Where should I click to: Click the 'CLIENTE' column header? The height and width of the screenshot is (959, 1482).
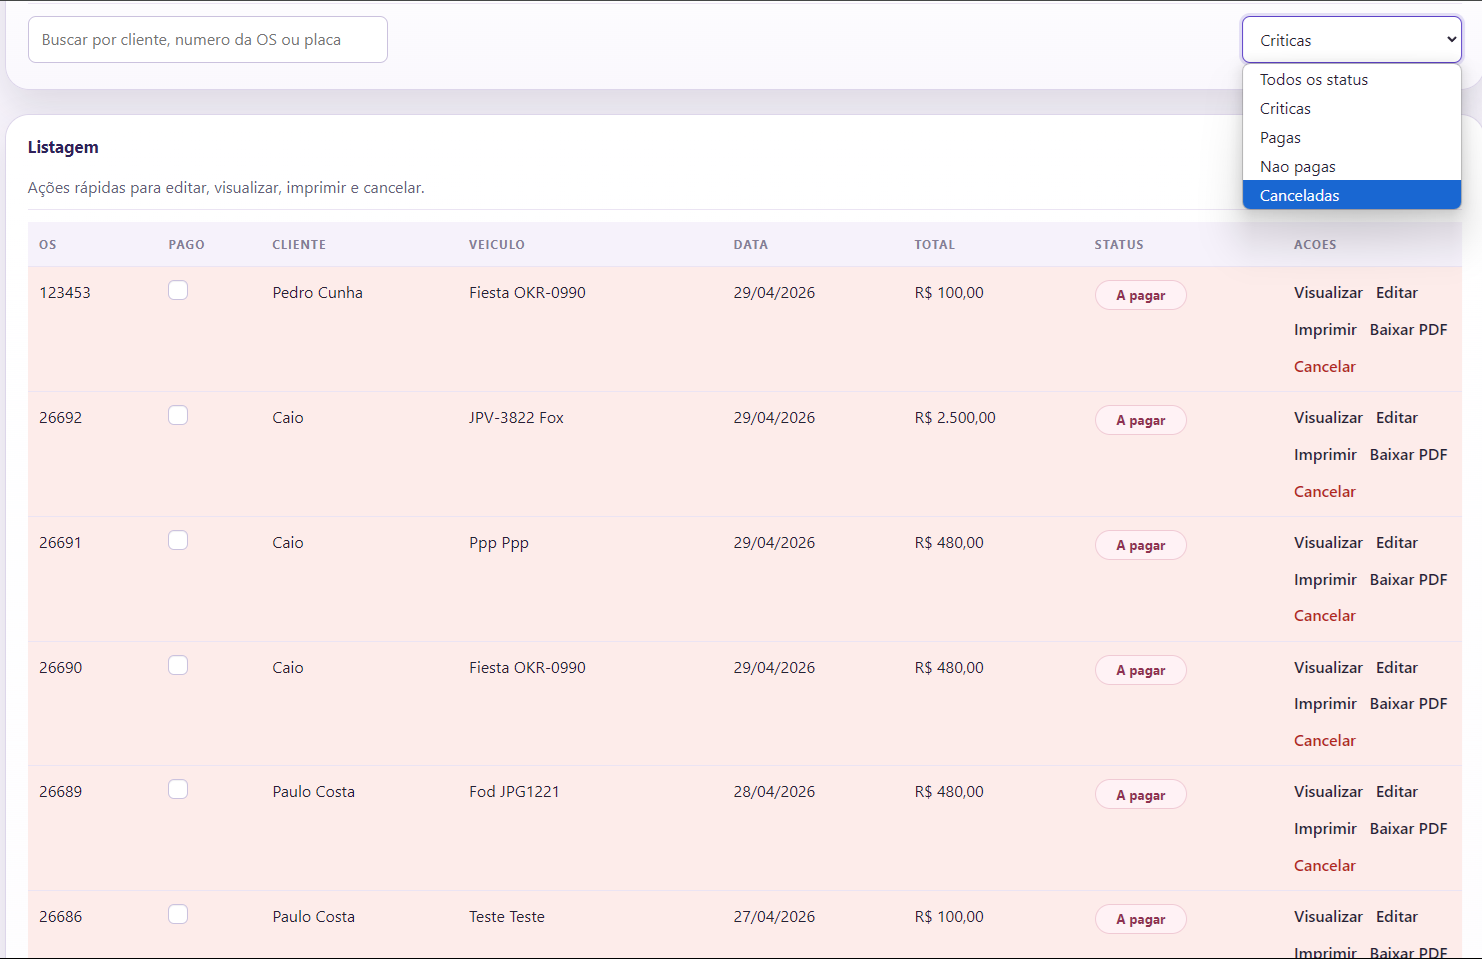(299, 245)
